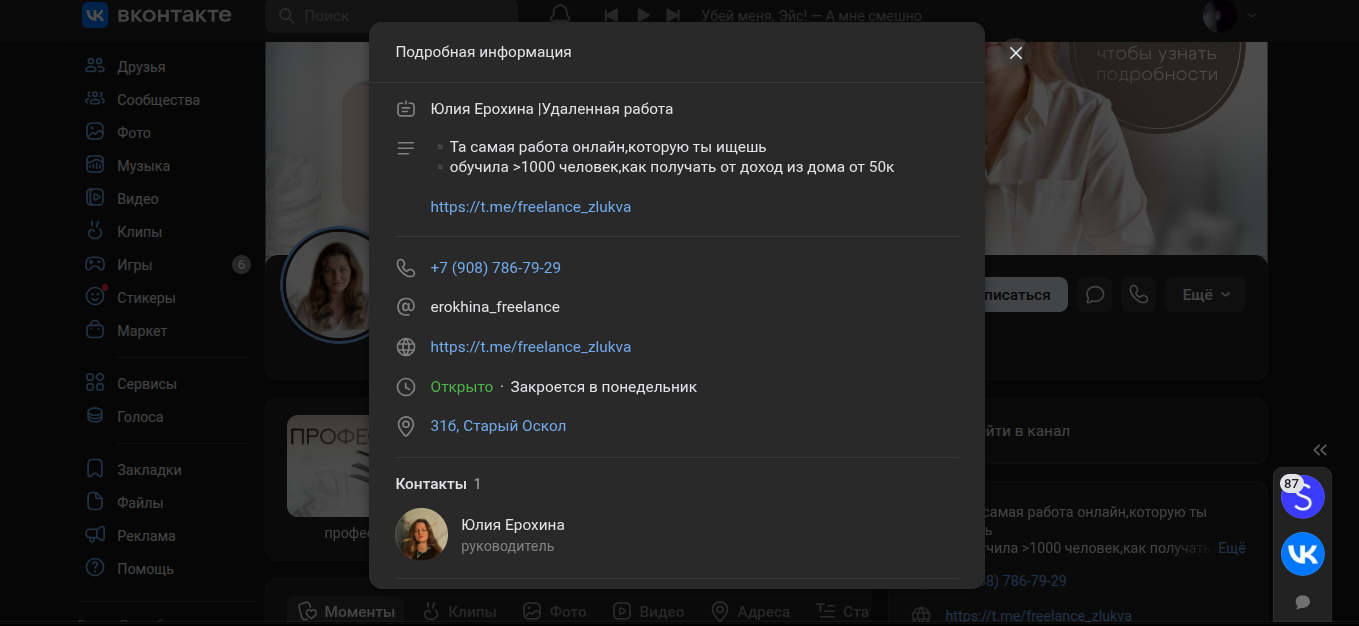Close the Подробная информация dialog

tap(1016, 53)
